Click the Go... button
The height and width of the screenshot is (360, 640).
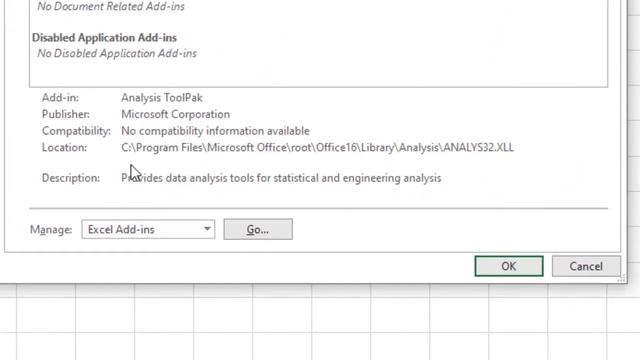point(258,229)
